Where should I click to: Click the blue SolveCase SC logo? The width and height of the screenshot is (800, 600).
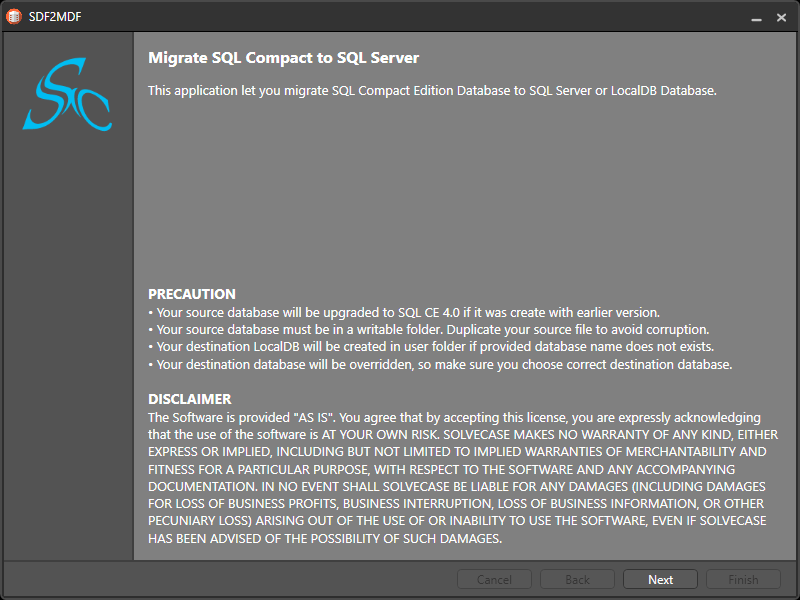pyautogui.click(x=67, y=94)
